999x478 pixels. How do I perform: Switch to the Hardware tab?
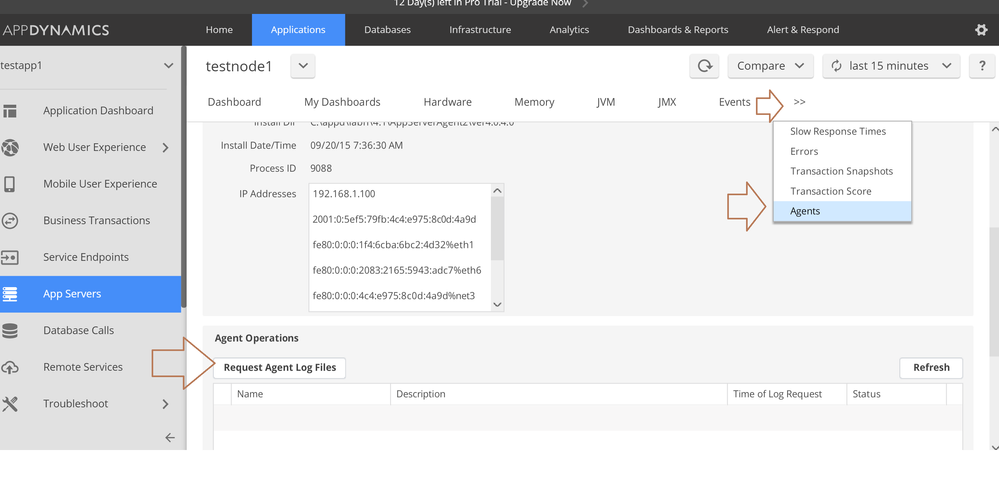447,102
